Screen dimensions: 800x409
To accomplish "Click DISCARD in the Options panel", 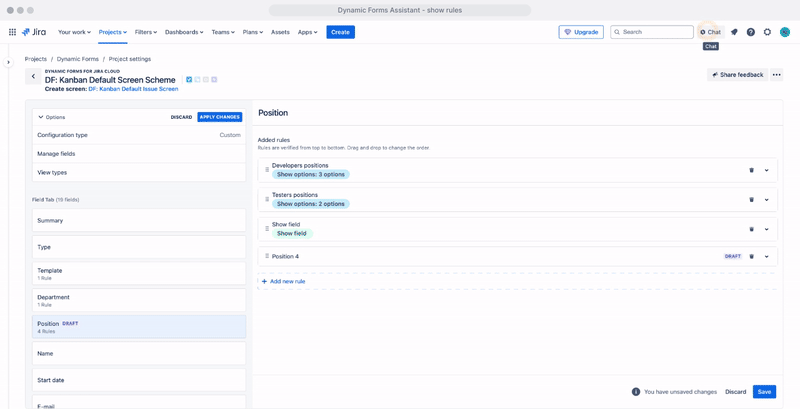I will pos(181,117).
